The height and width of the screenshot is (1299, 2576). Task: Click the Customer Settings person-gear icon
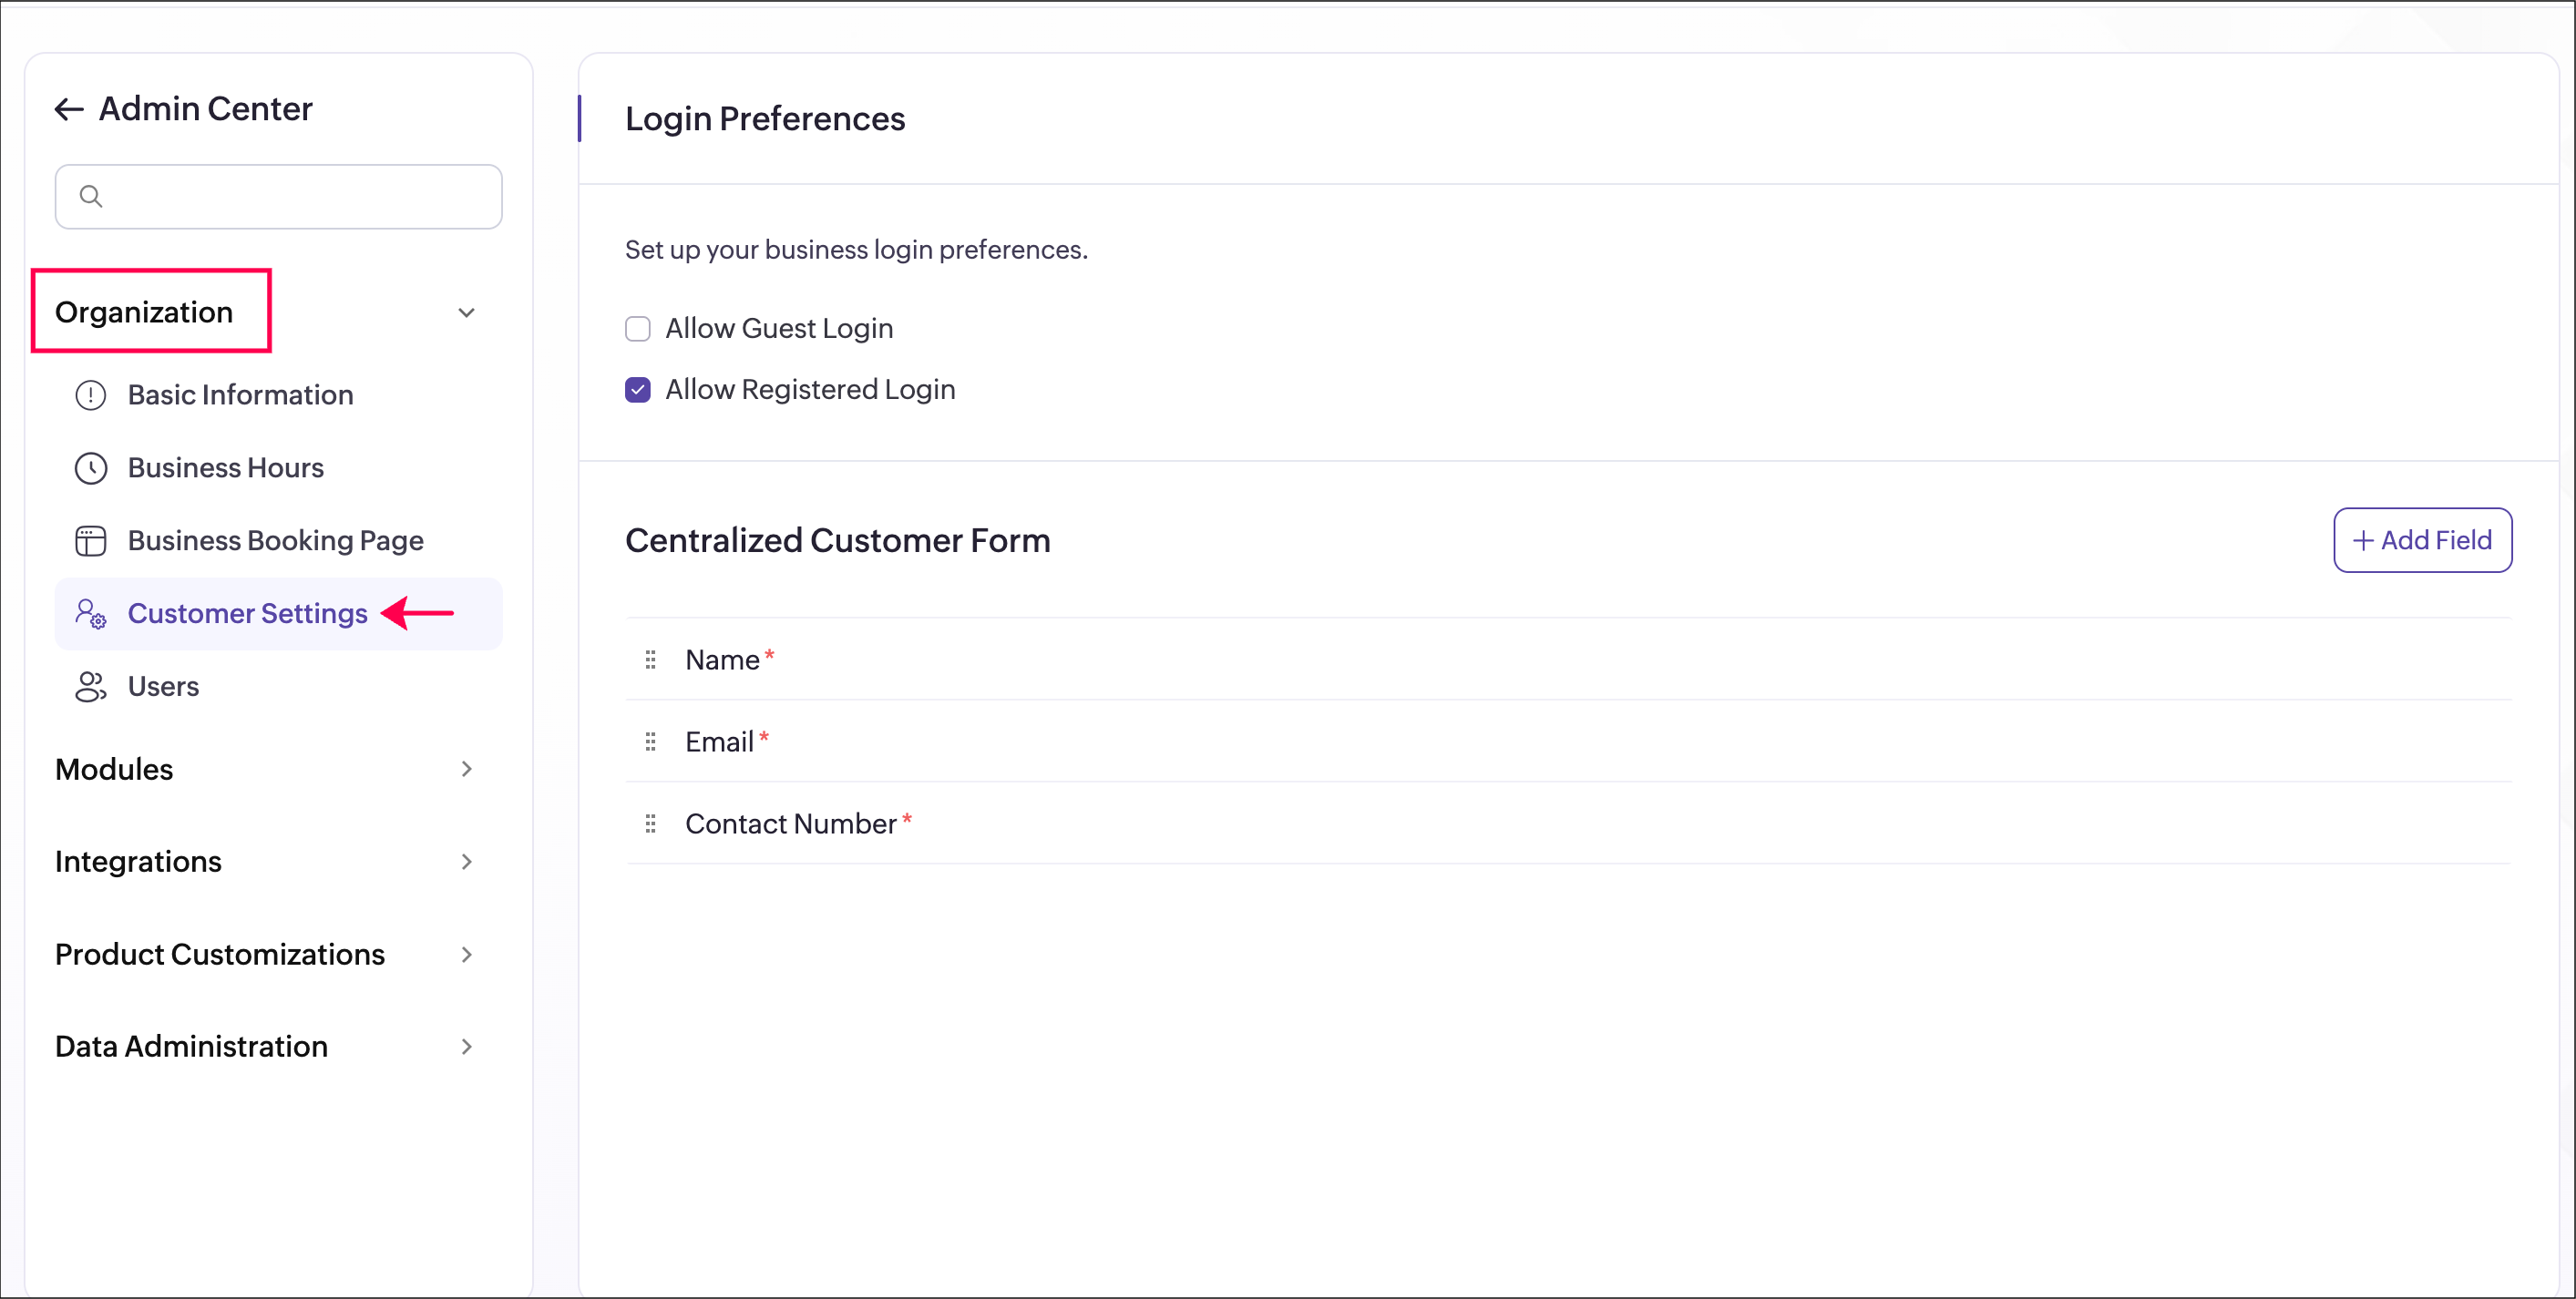tap(91, 613)
